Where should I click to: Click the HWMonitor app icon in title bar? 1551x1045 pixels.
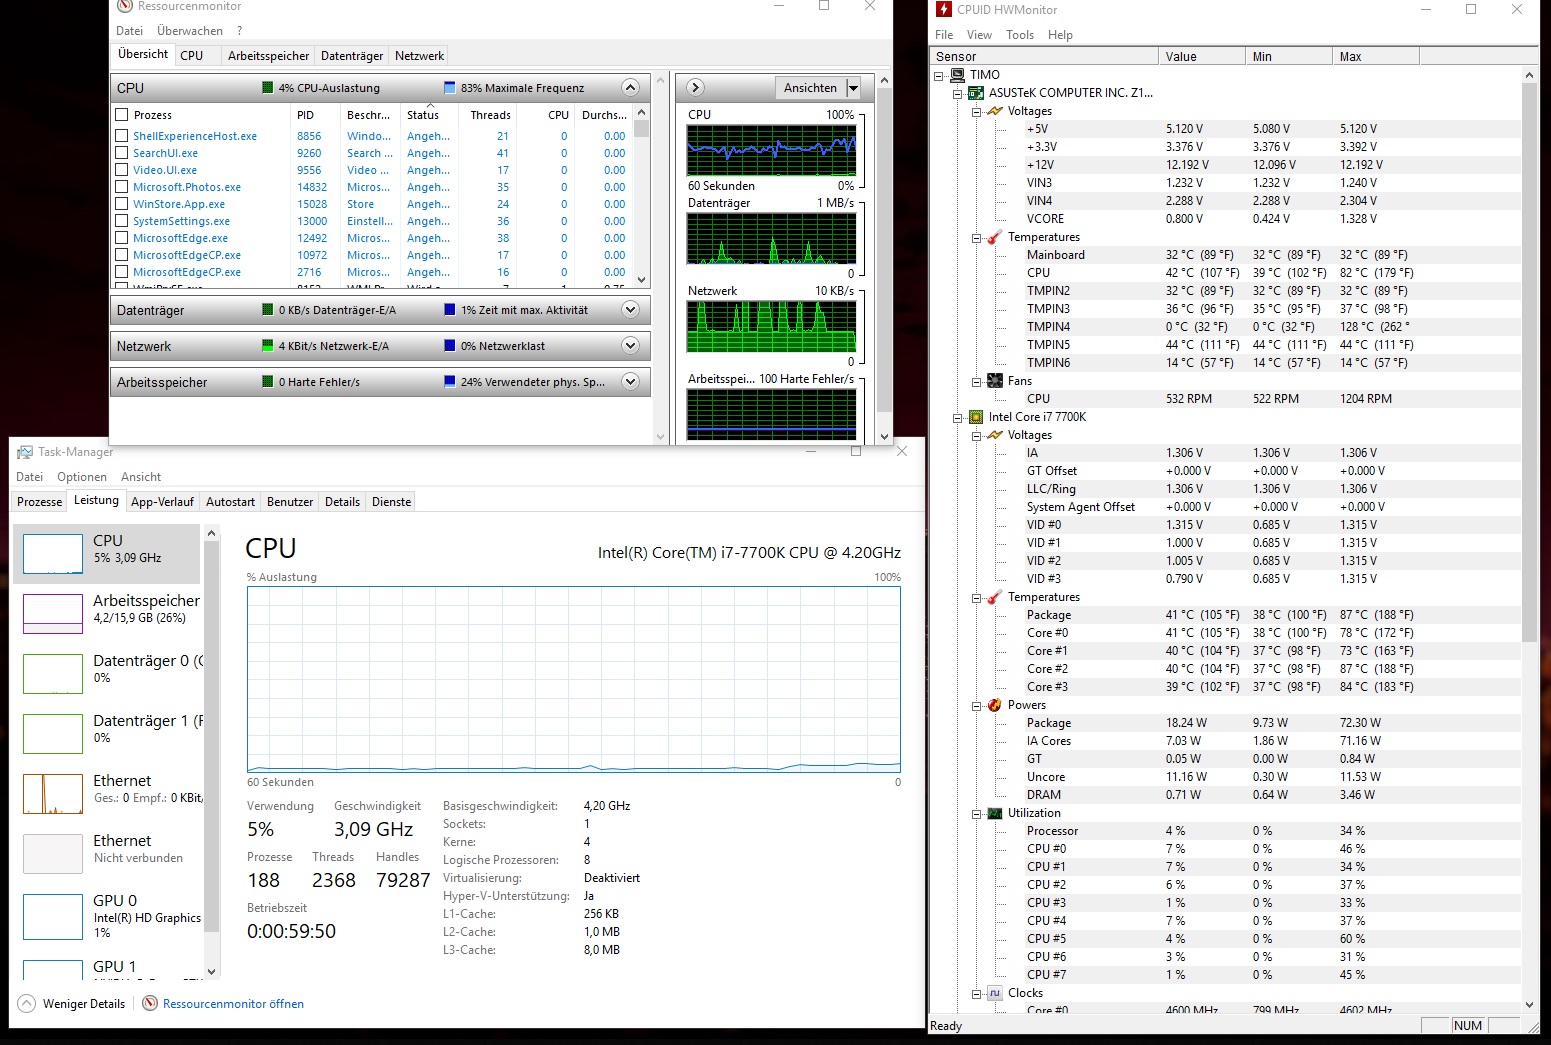(x=943, y=10)
